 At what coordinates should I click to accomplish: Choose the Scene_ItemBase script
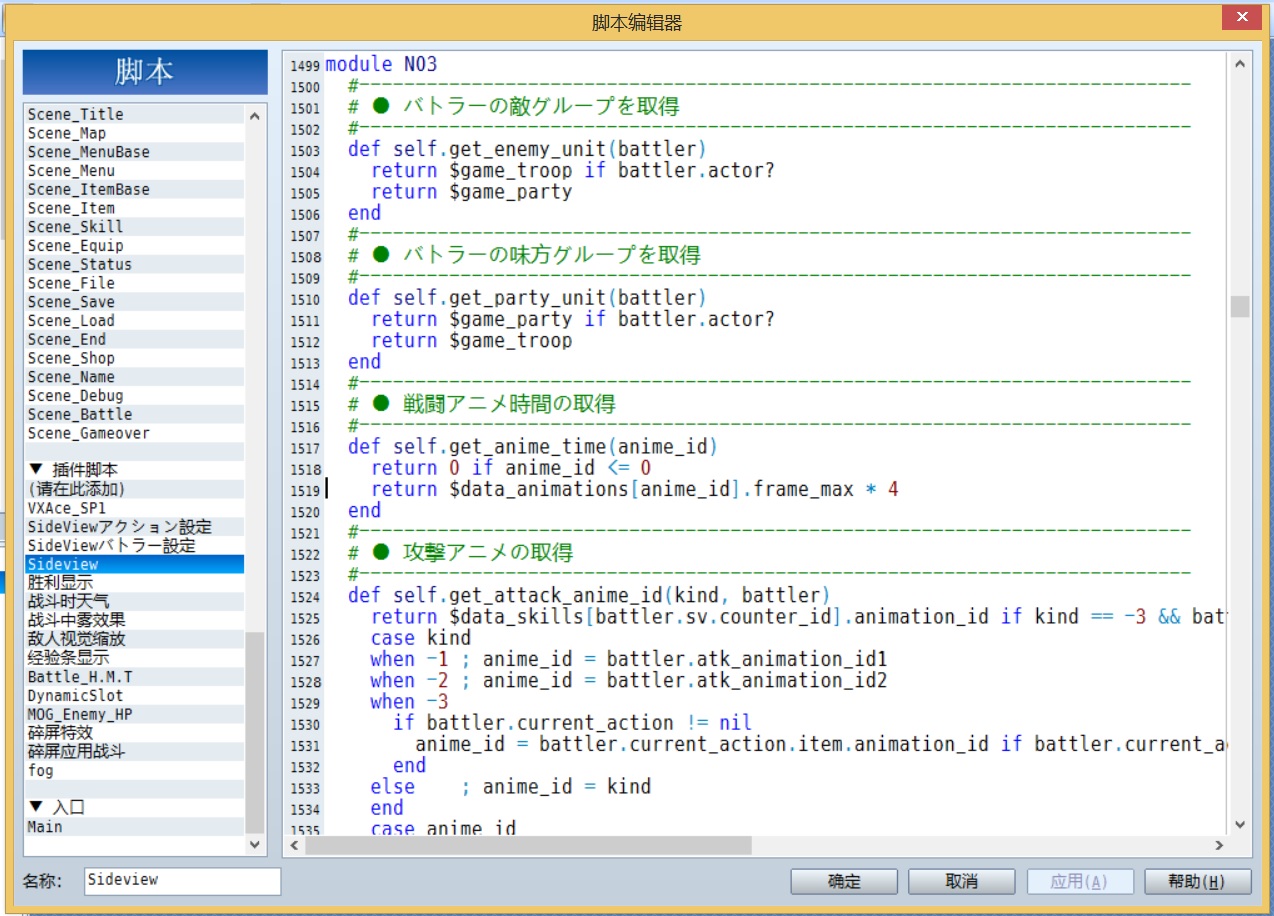(x=134, y=190)
